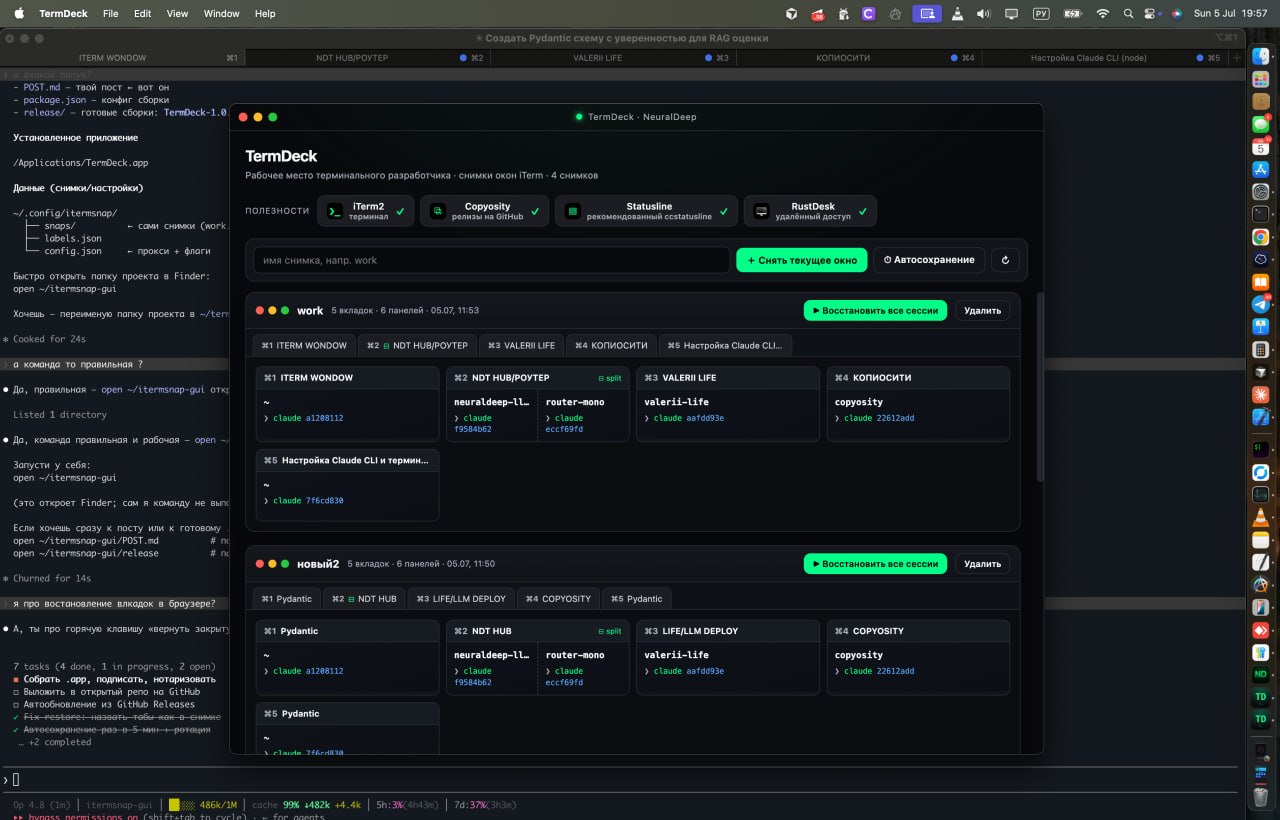Screen dimensions: 1280x820
Task: Open the Calendar icon in the Dock
Action: click(1261, 147)
